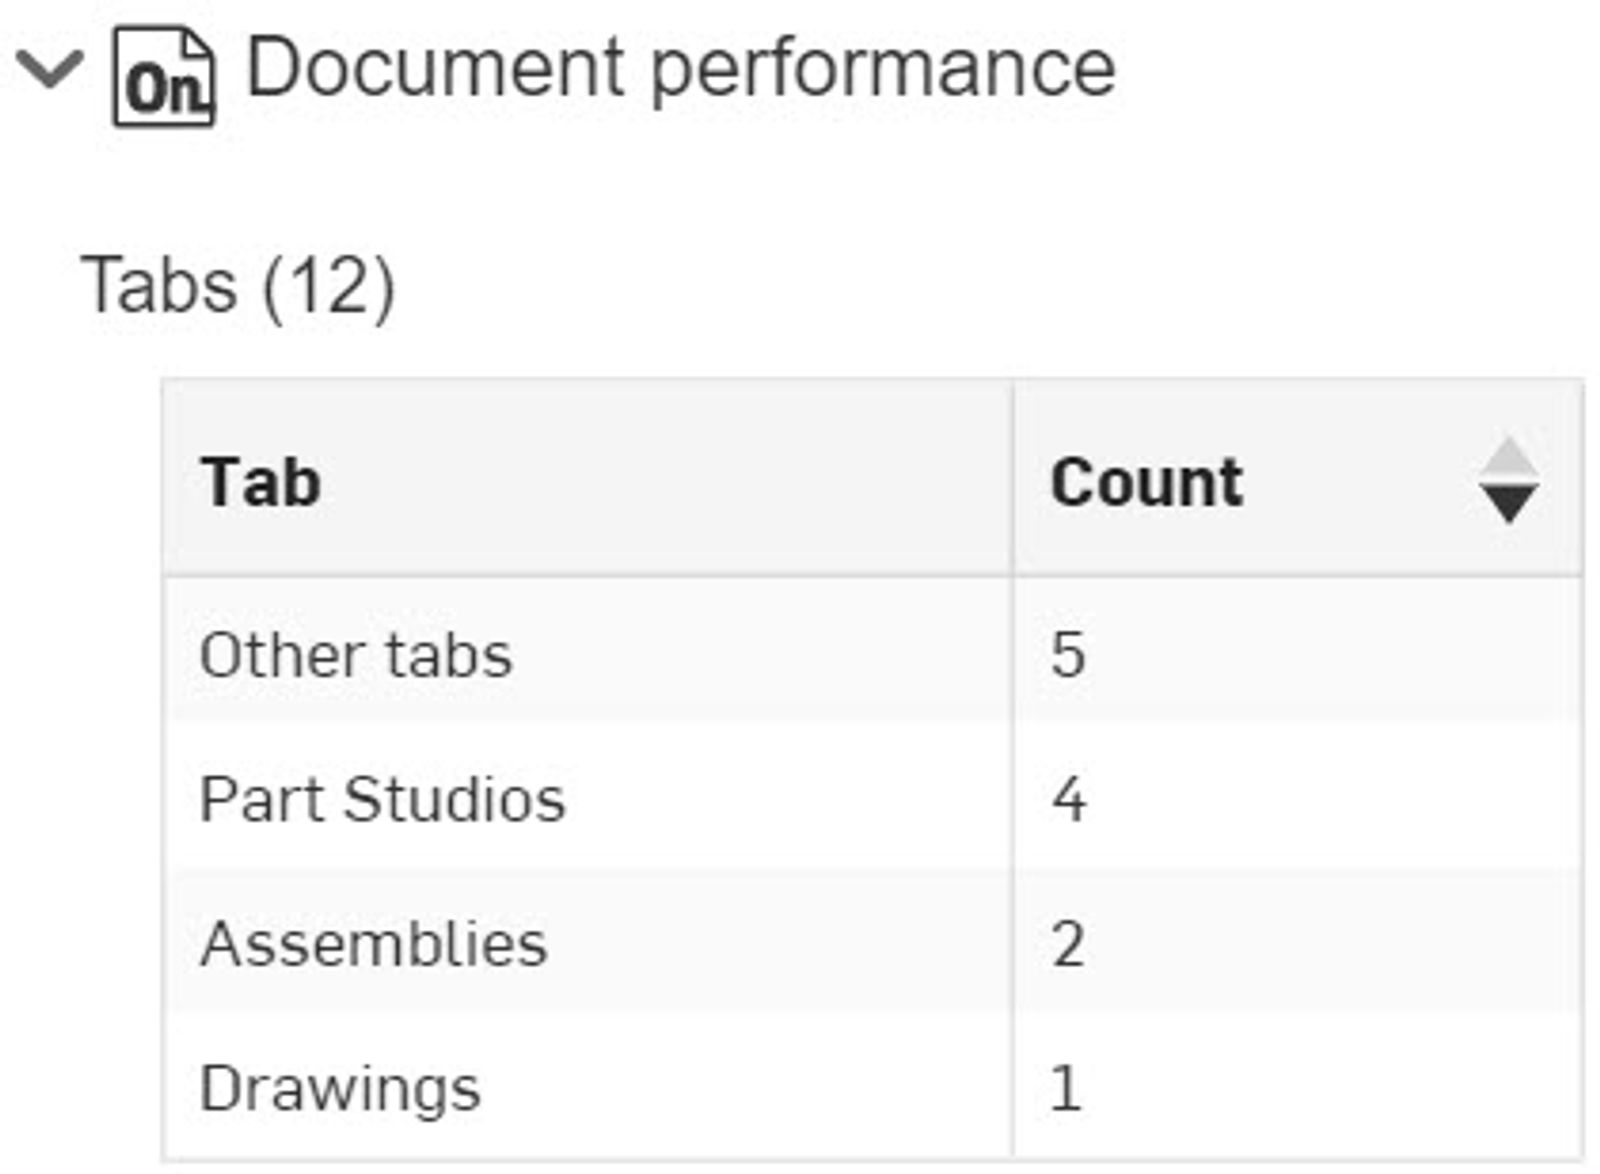Select the Assemblies row label

point(374,944)
